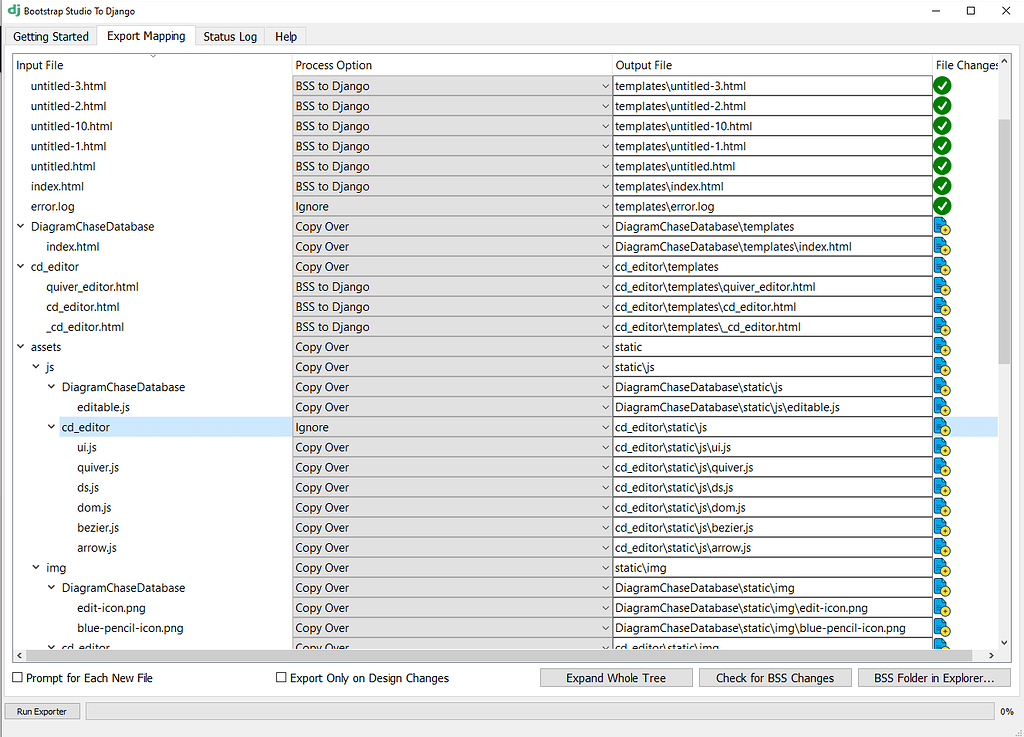Enable Export Only on Design Changes
The image size is (1024, 737).
coord(282,677)
